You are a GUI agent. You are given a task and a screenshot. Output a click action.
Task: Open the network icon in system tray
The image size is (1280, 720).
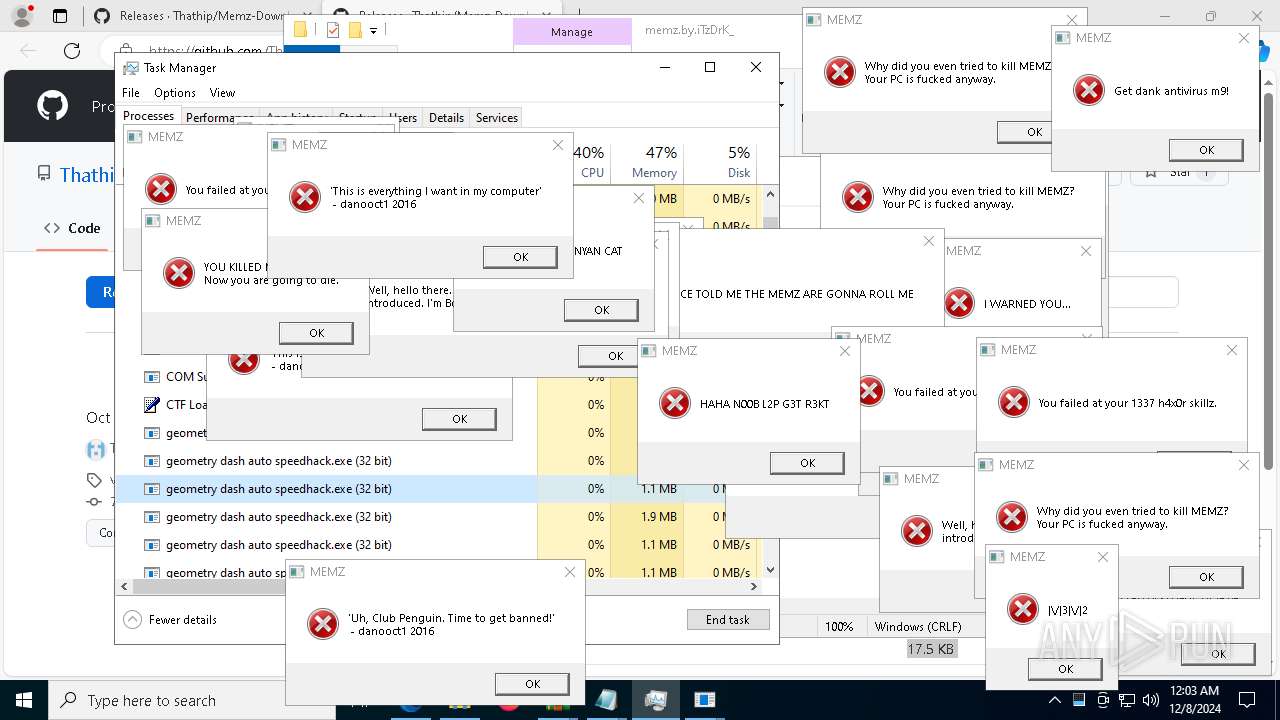1127,700
